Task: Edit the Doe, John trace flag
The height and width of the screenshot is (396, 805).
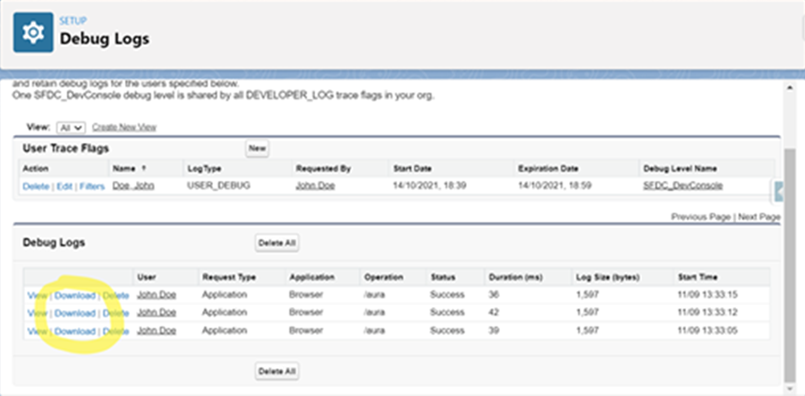Action: click(64, 186)
